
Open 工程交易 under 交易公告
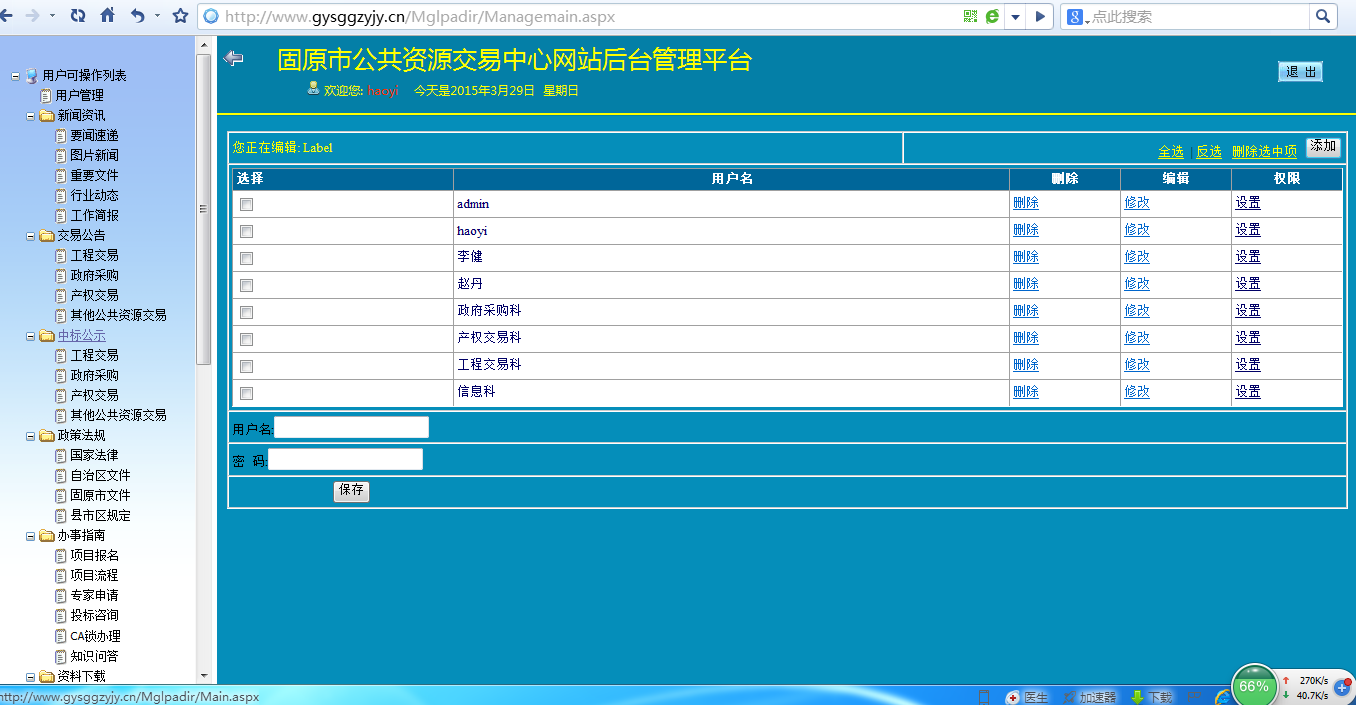click(x=94, y=255)
